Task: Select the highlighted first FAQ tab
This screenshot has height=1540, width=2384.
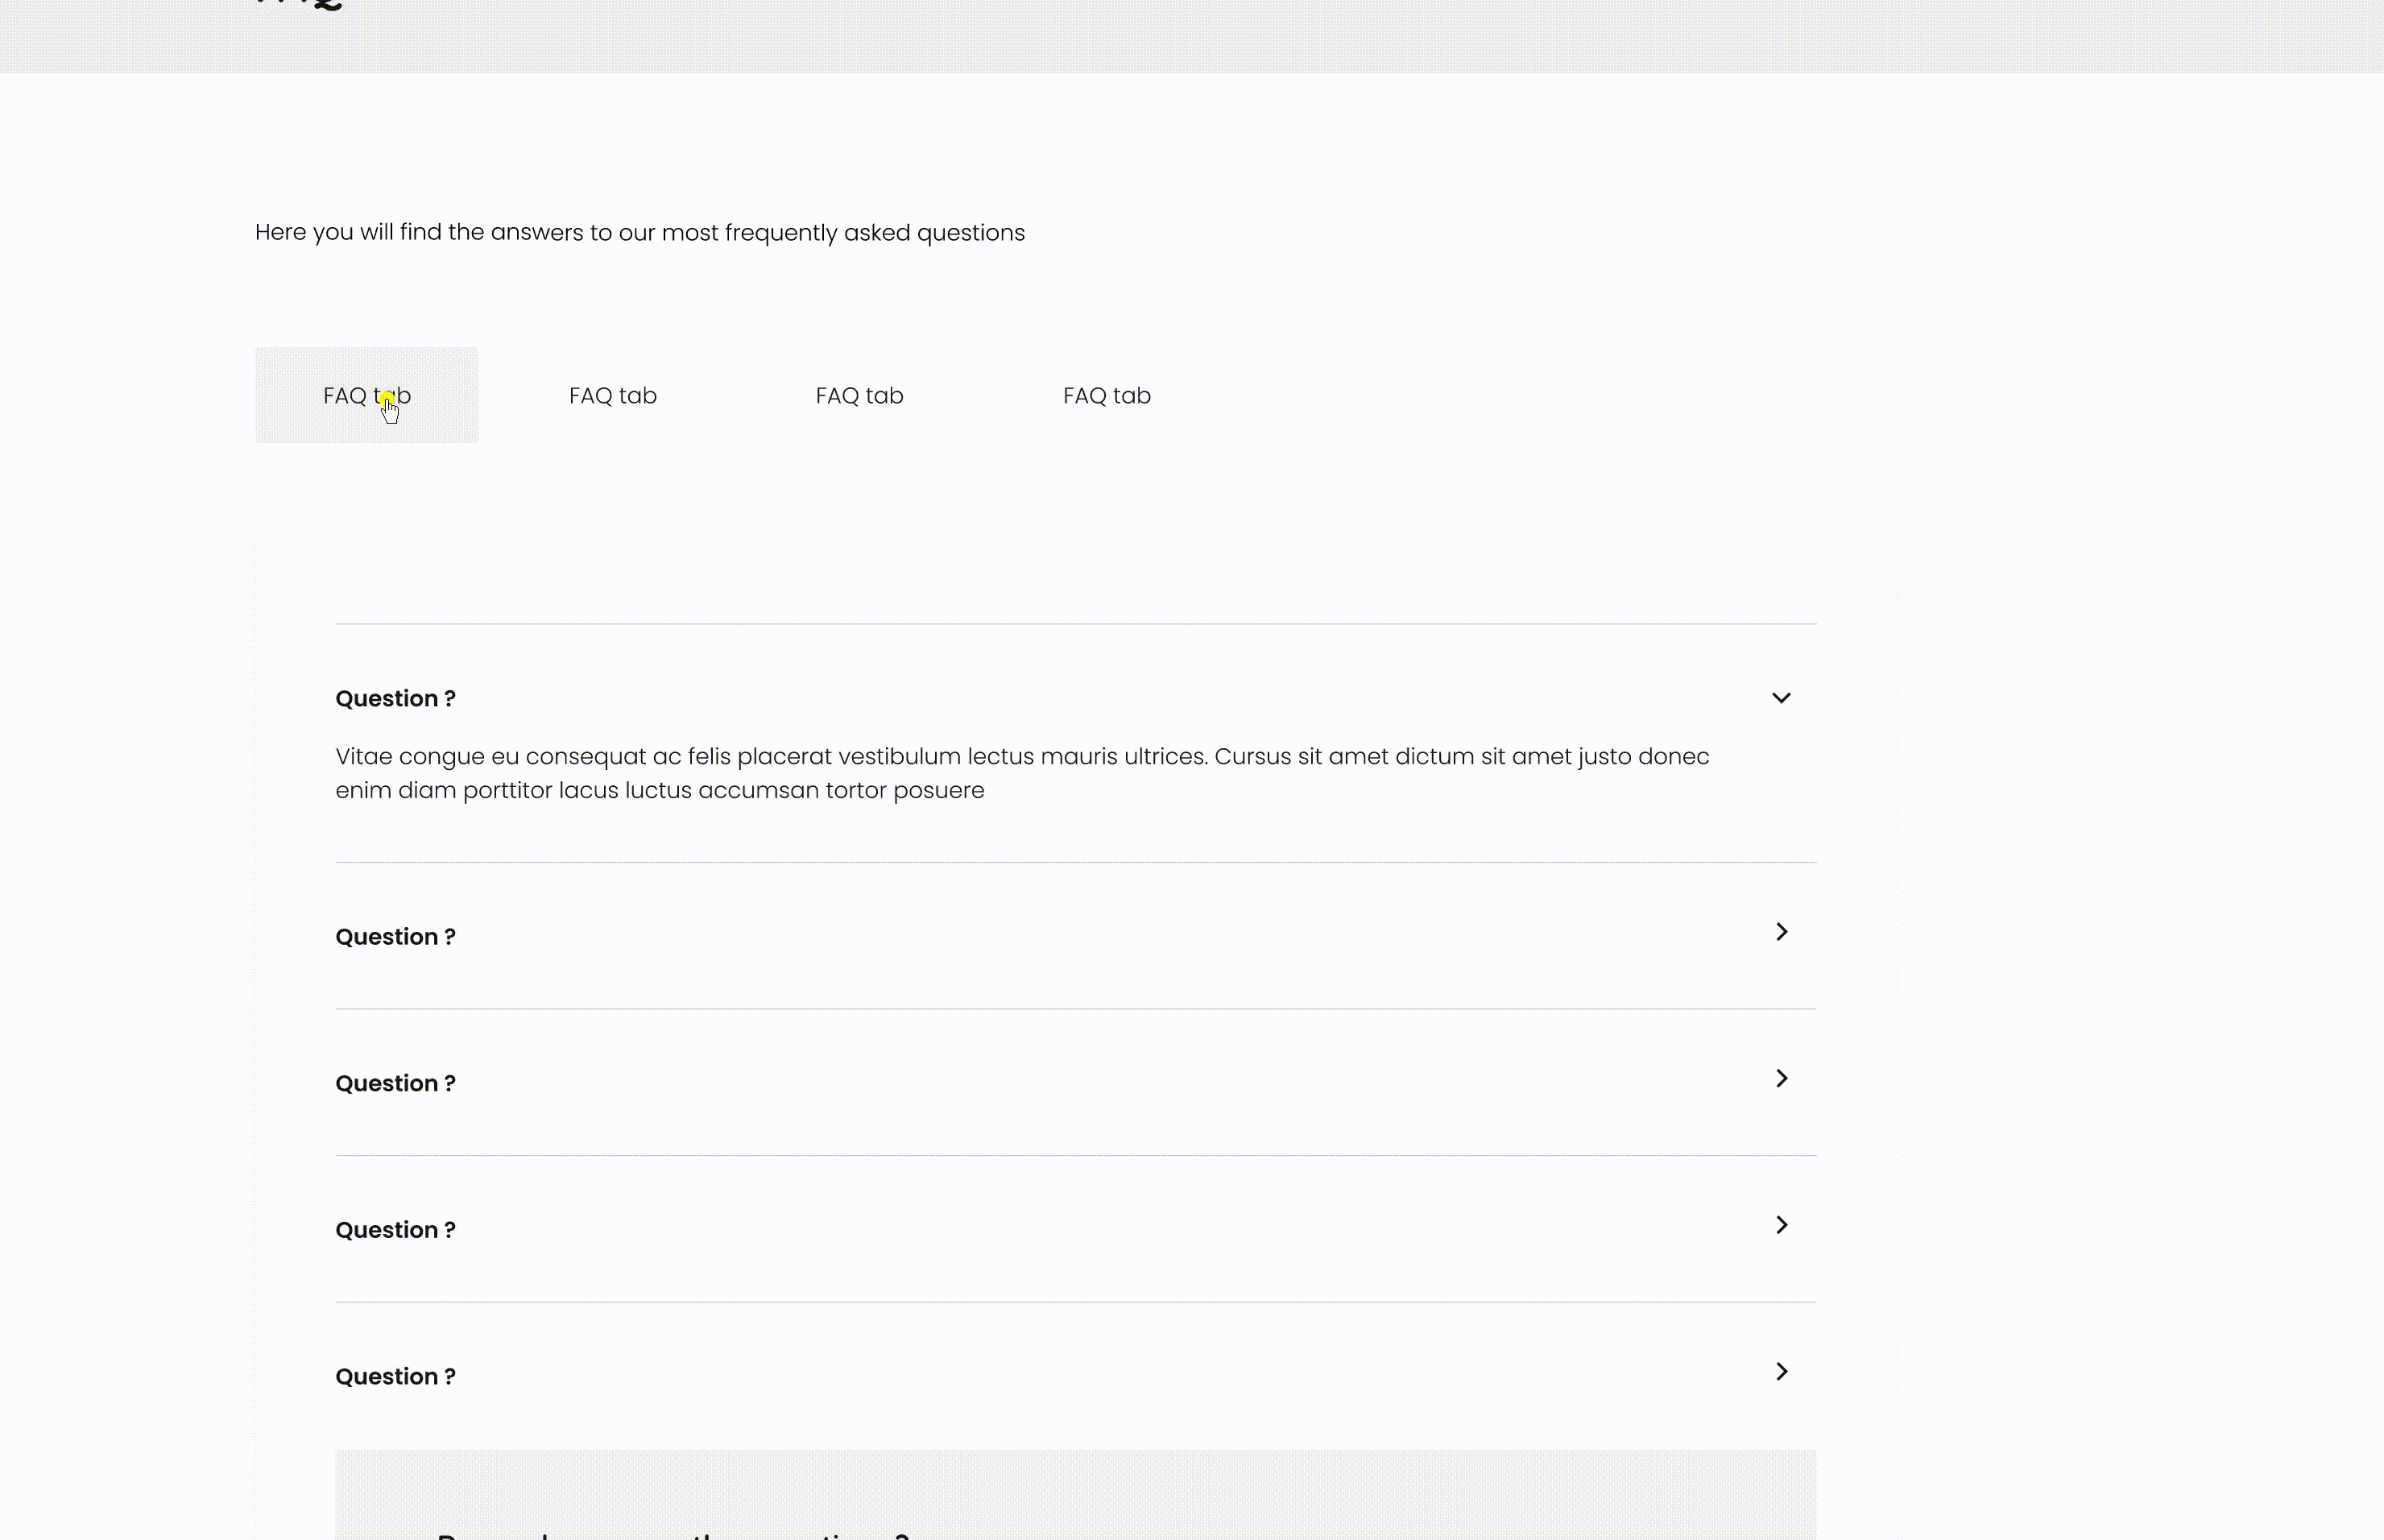Action: [366, 395]
